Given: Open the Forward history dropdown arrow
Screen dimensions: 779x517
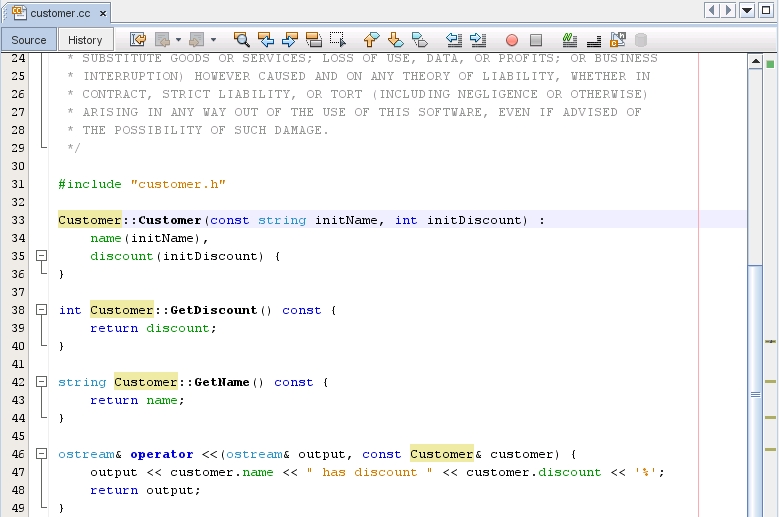Looking at the screenshot, I should tap(213, 40).
